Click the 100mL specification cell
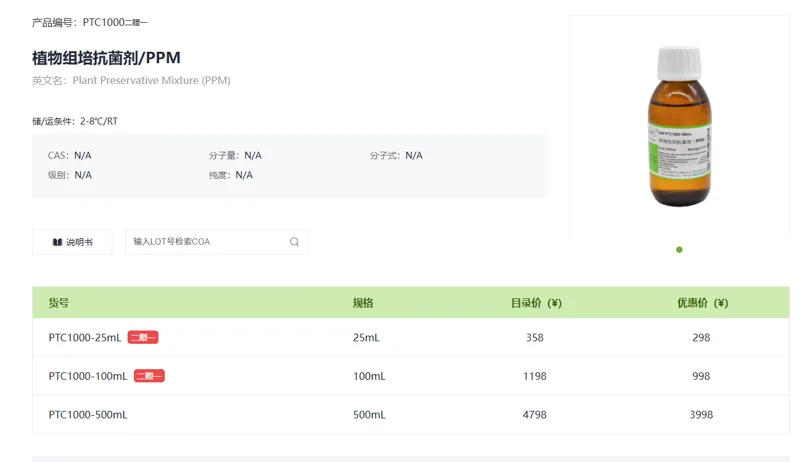Screen dimensions: 800x462 pos(369,376)
